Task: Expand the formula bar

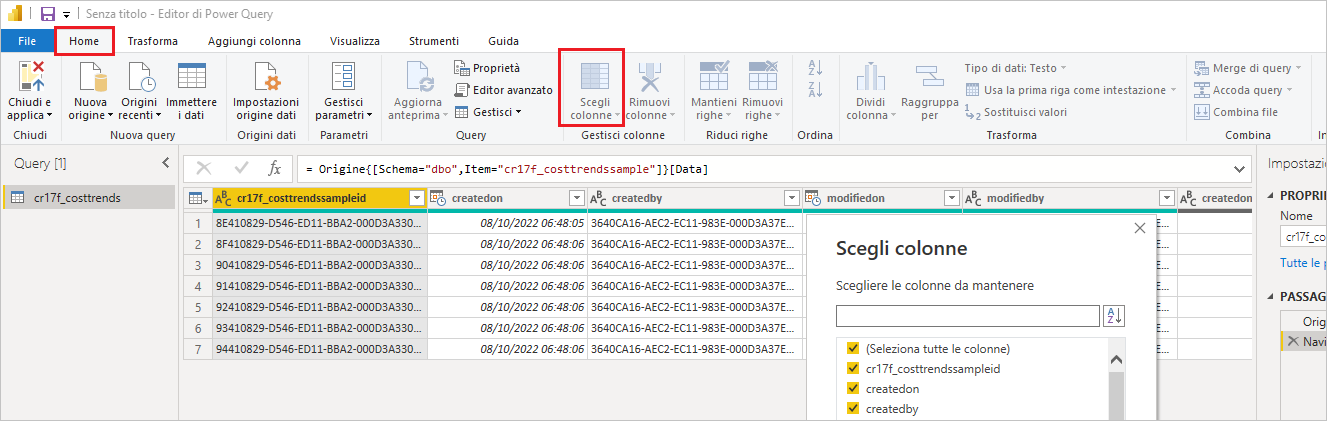Action: coord(1241,169)
